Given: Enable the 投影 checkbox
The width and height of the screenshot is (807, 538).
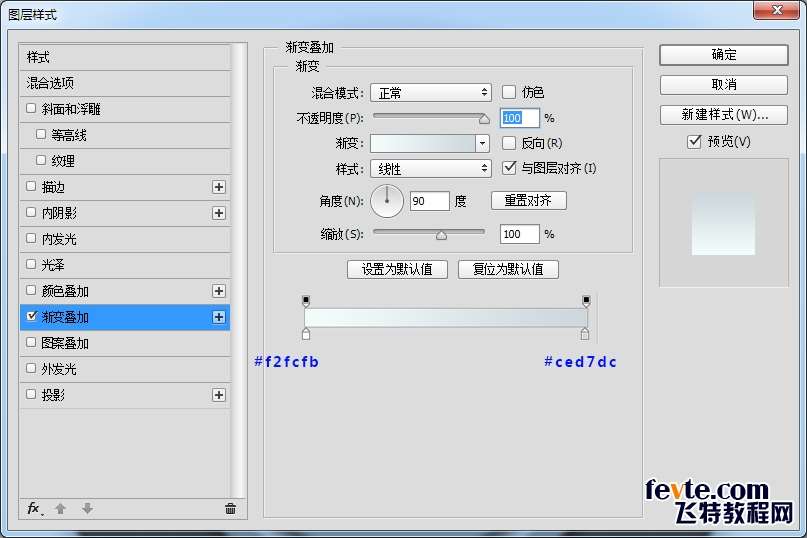Looking at the screenshot, I should 31,394.
